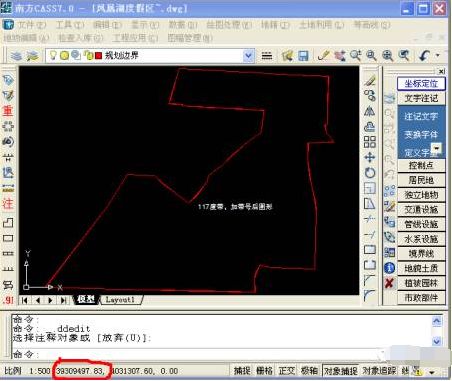This screenshot has height=381, width=452.
Task: Toggle 对象追踪 object tracking in status bar
Action: [x=379, y=371]
